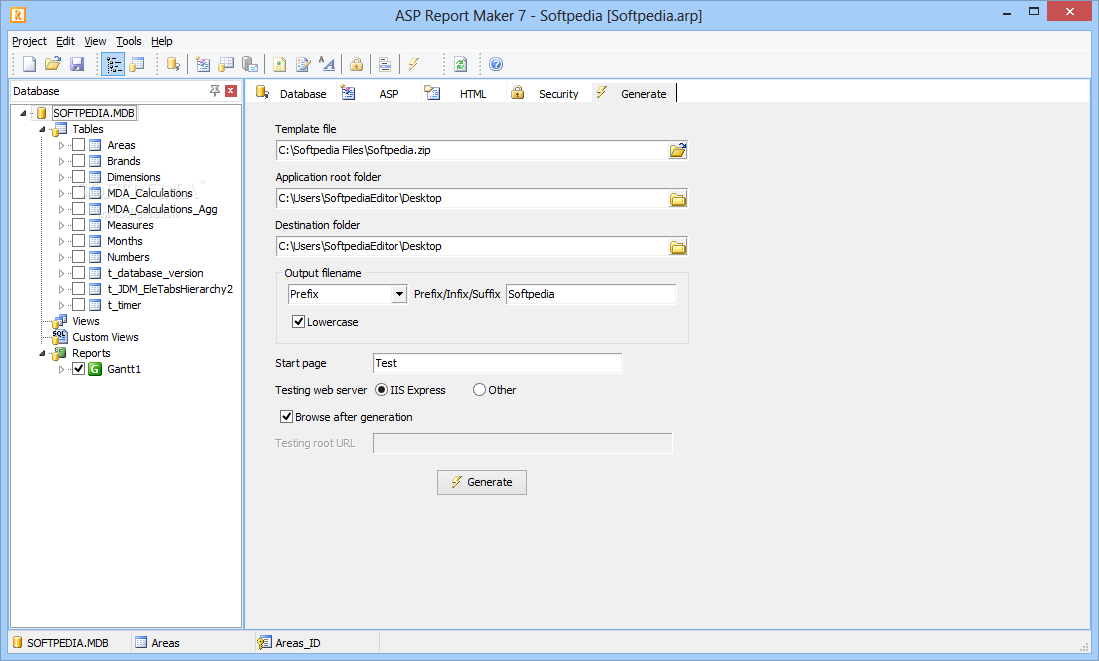Open the Prefix output filename dropdown

399,294
